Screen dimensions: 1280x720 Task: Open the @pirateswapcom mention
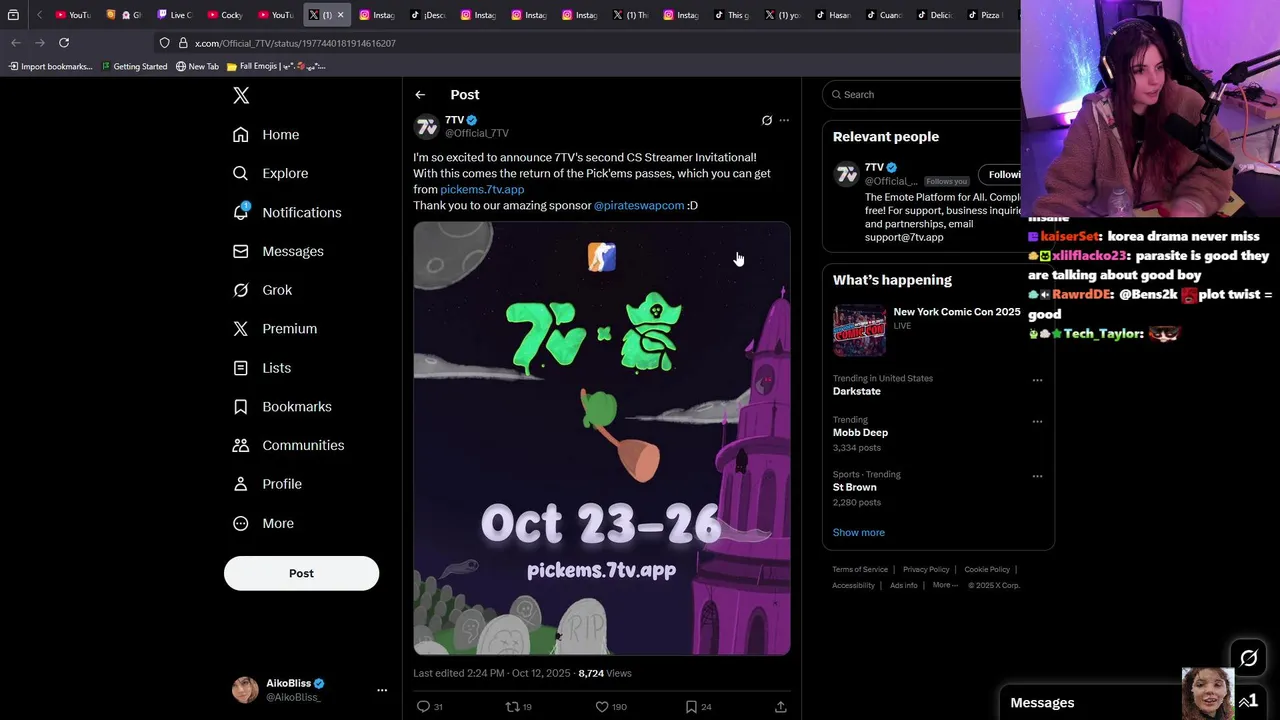(639, 205)
